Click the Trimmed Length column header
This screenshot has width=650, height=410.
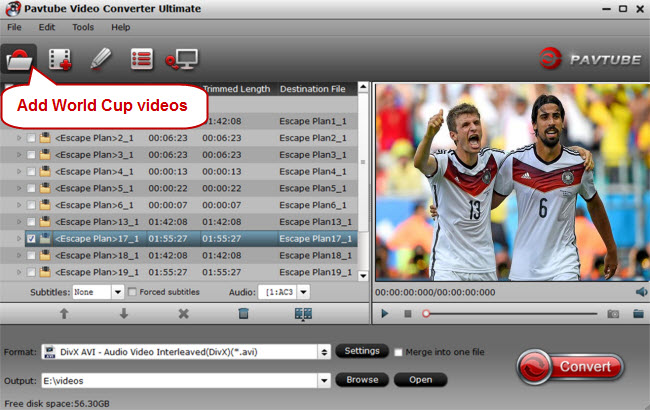236,89
